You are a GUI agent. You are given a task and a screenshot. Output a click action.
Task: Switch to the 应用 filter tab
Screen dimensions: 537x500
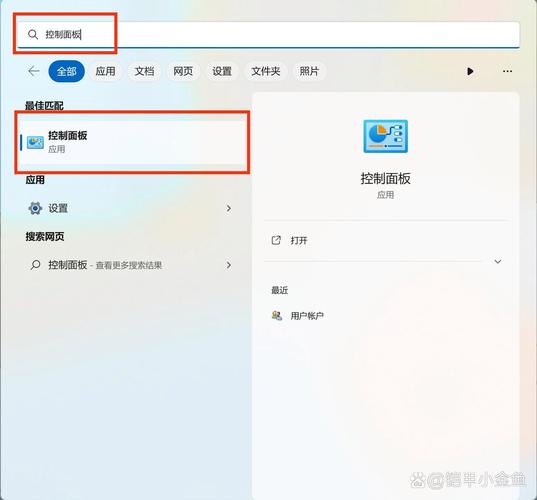click(105, 71)
